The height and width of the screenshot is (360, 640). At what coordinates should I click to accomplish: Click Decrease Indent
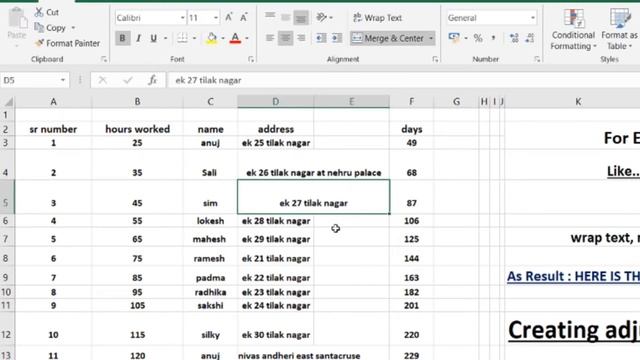point(321,38)
